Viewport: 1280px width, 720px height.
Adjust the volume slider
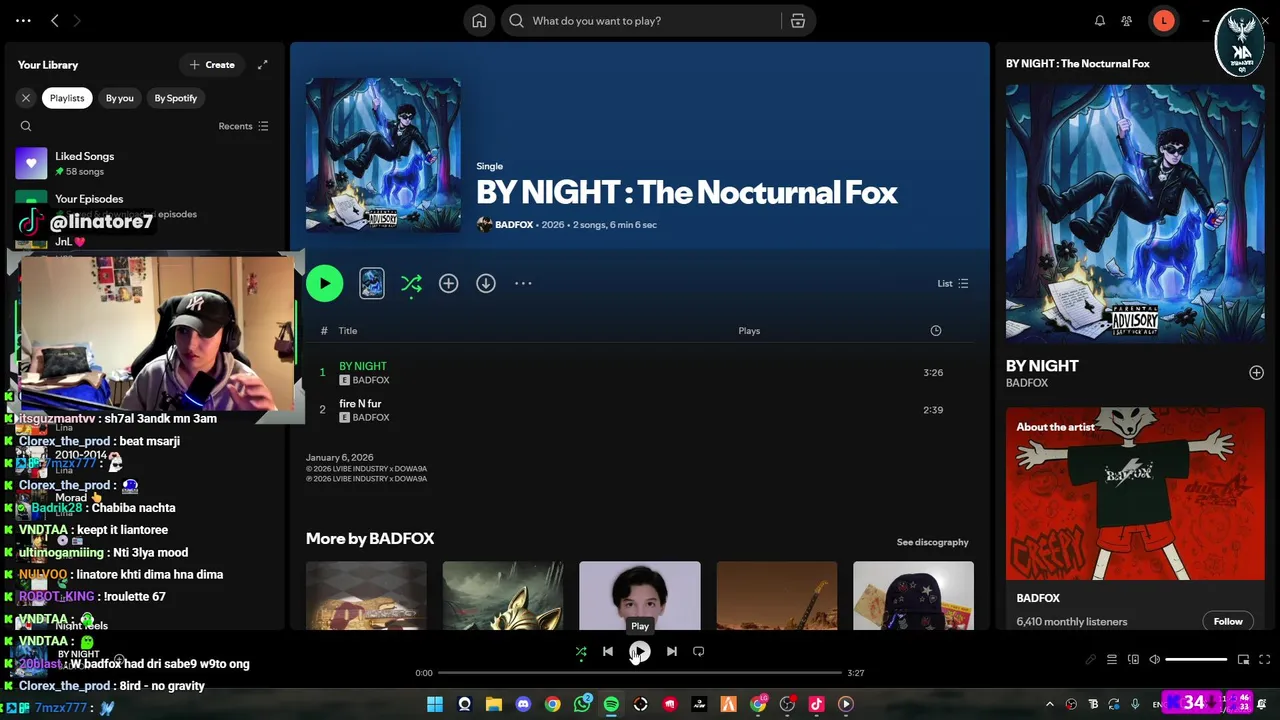(1196, 660)
